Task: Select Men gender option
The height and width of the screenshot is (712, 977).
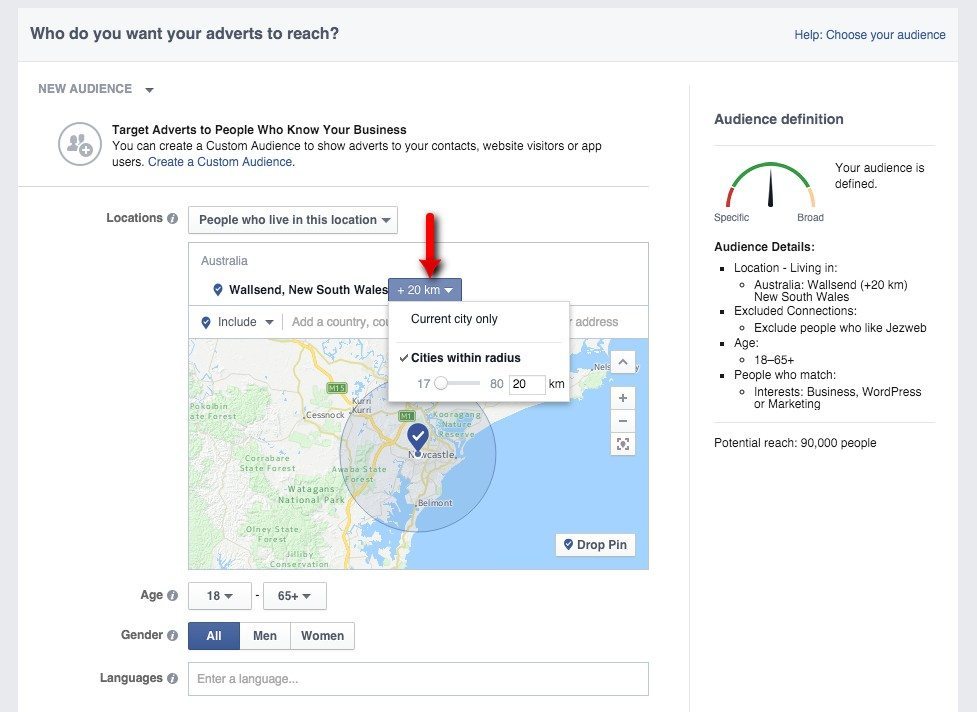Action: pos(265,636)
